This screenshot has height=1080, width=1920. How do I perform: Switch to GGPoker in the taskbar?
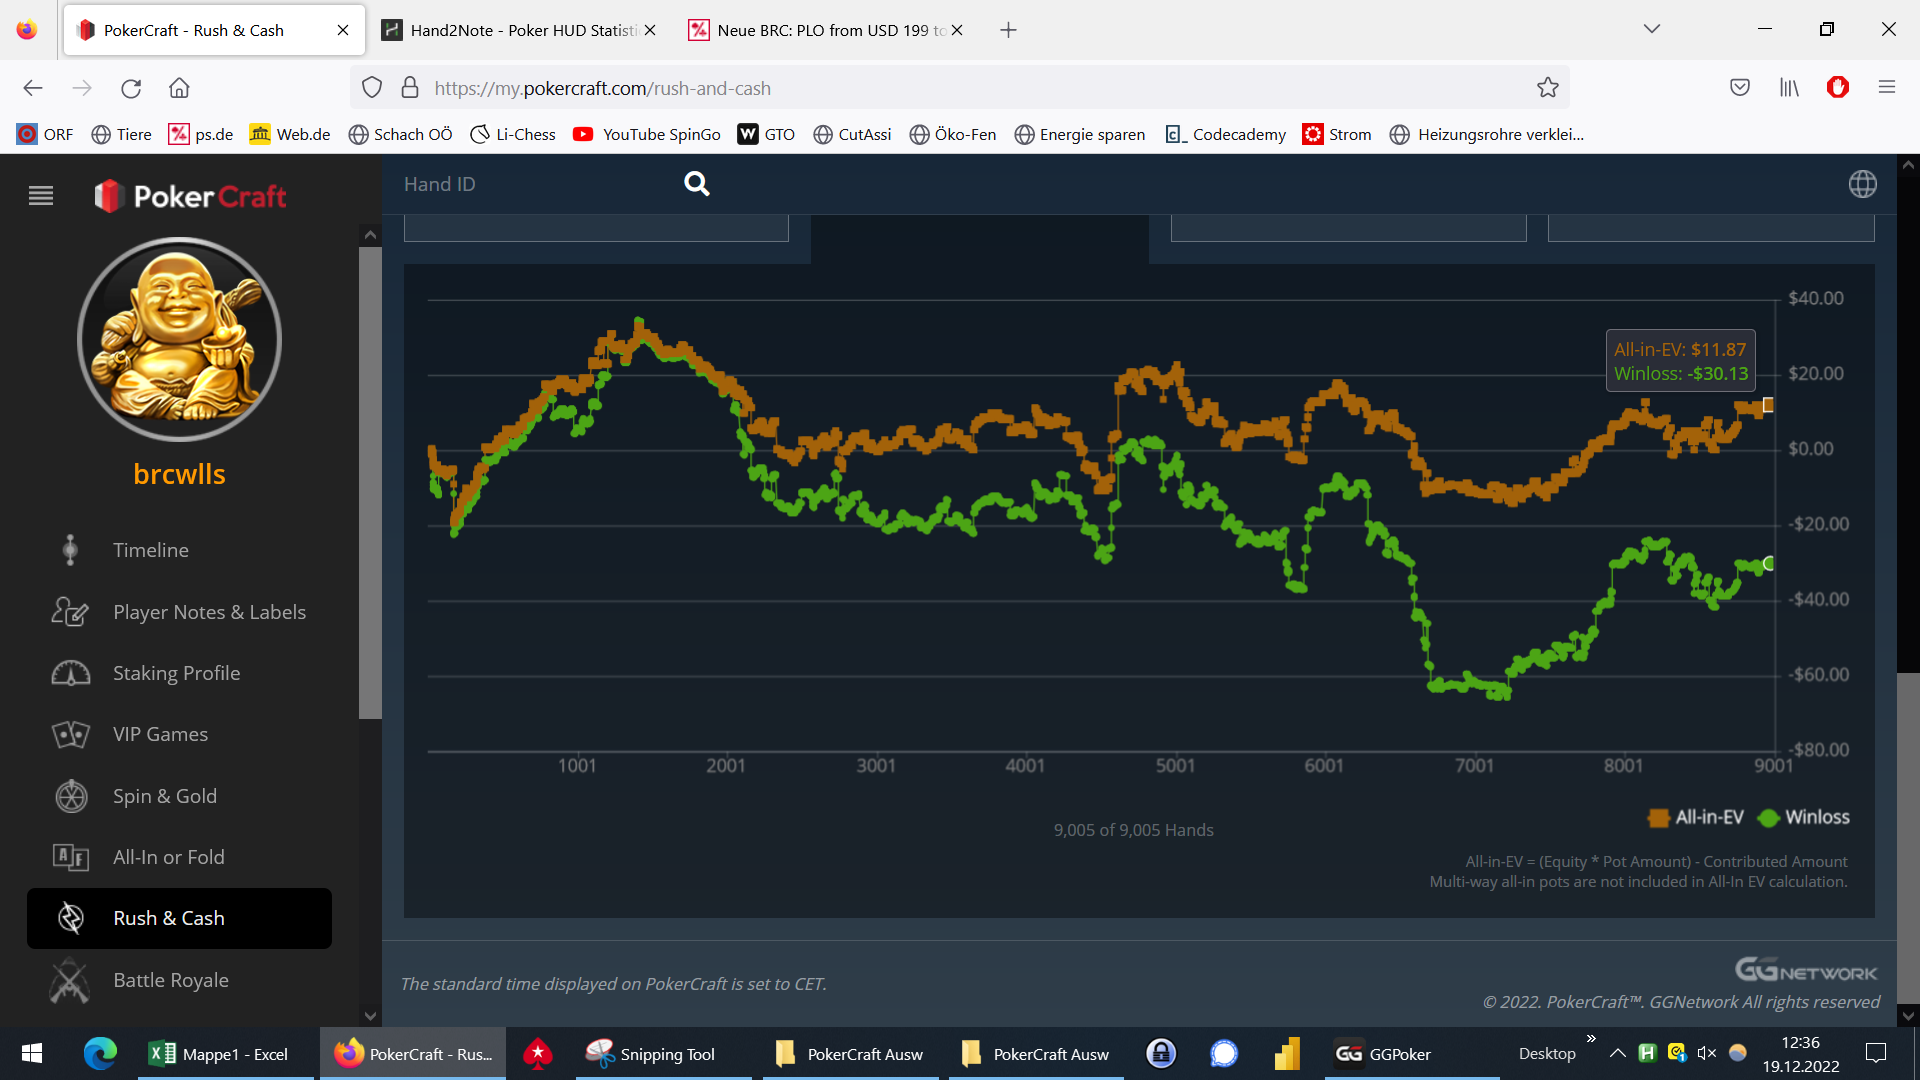[x=1412, y=1053]
